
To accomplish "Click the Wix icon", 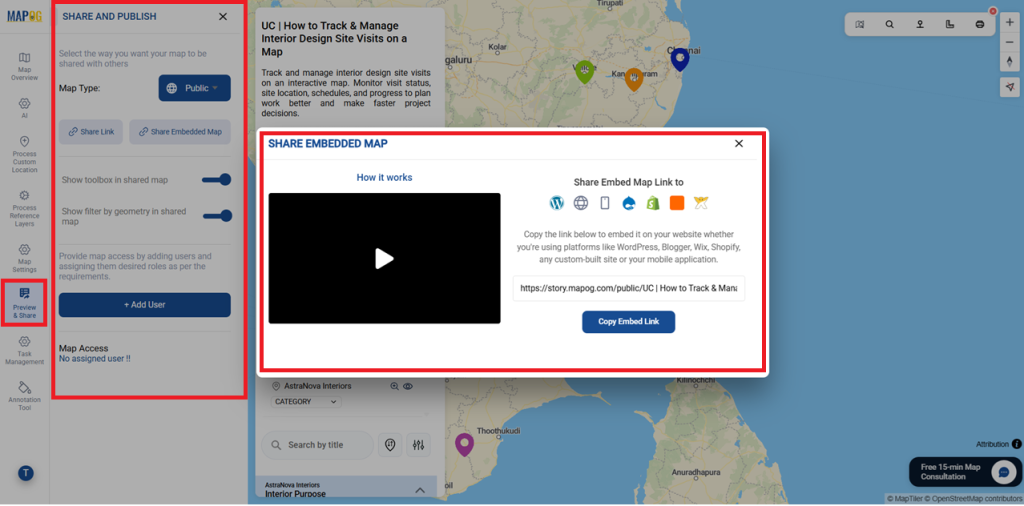I will (701, 203).
